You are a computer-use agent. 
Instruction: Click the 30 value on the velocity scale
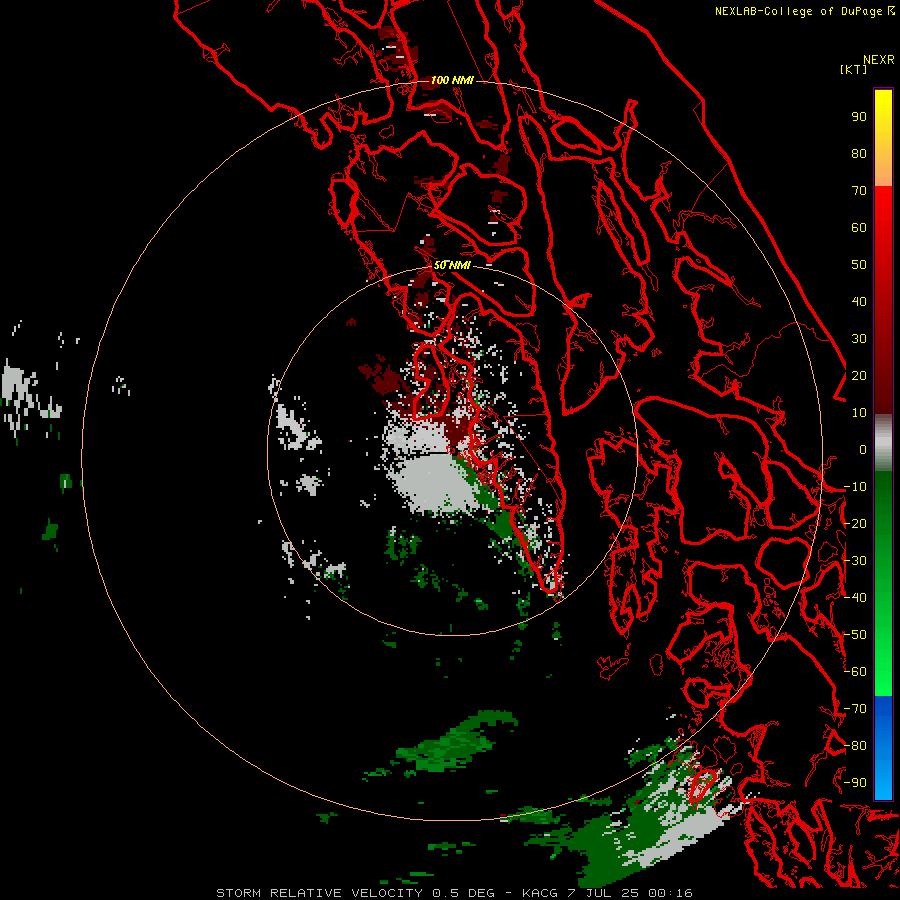(x=859, y=339)
